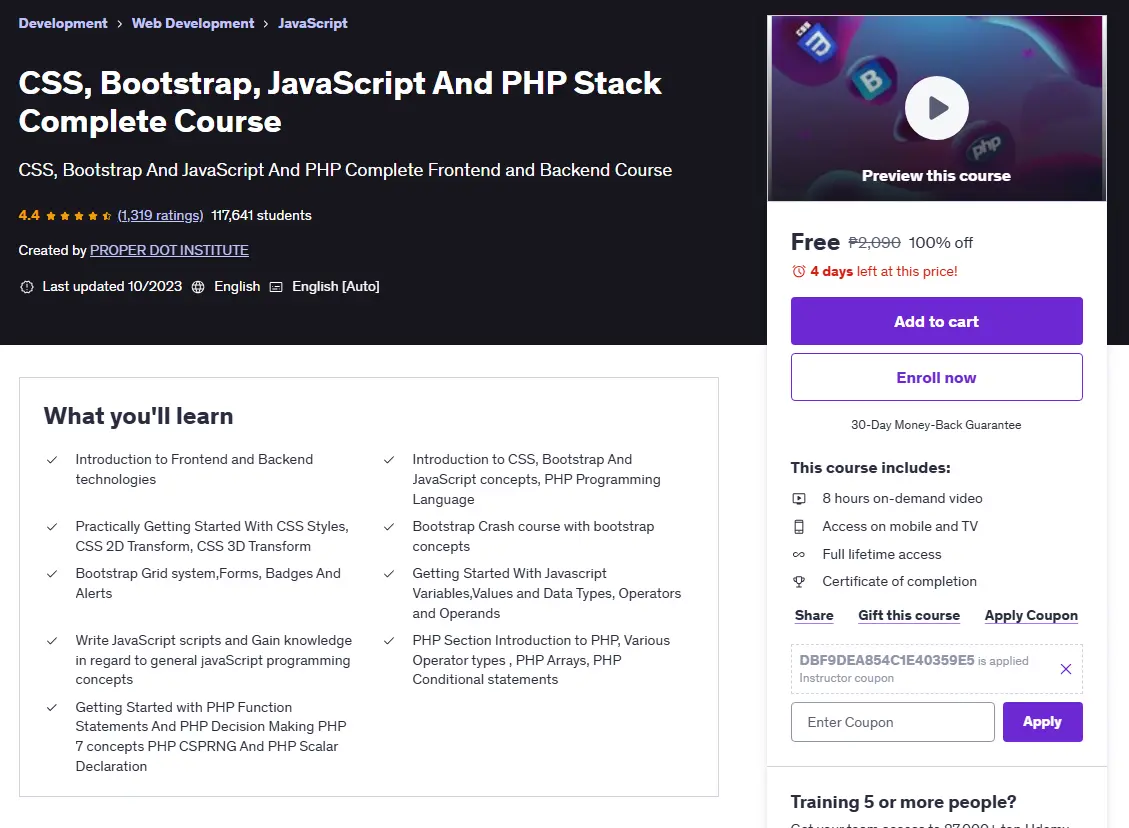The width and height of the screenshot is (1129, 828).
Task: Click the Add to cart button
Action: (936, 321)
